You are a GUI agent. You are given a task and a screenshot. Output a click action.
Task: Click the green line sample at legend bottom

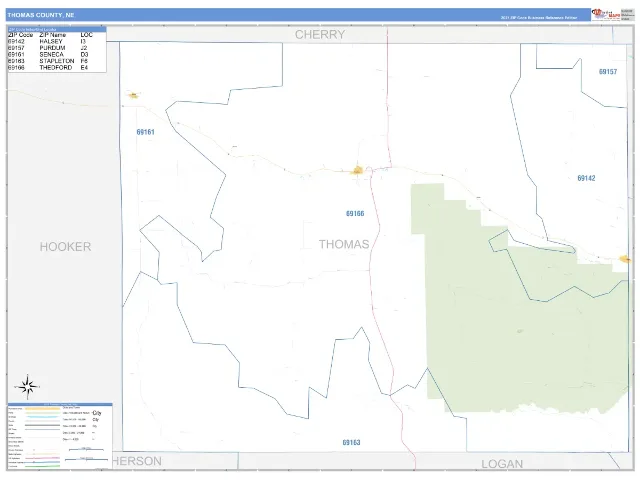pos(42,466)
